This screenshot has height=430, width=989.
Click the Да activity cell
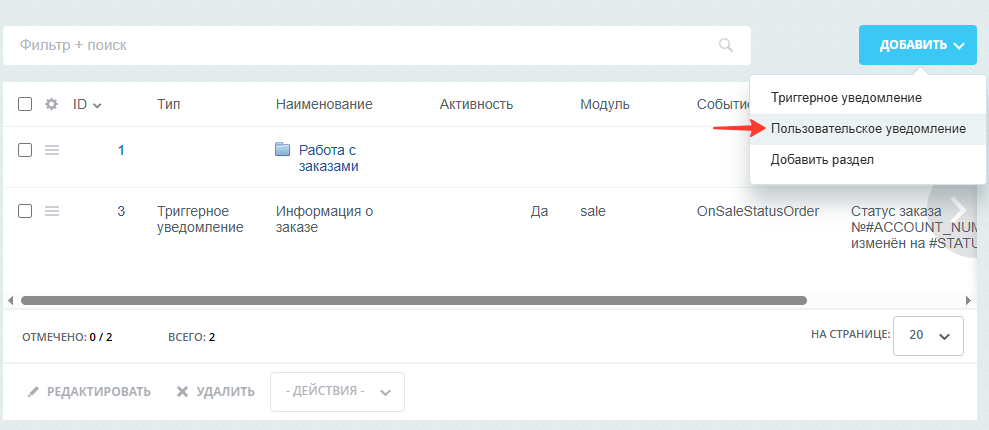[x=539, y=211]
